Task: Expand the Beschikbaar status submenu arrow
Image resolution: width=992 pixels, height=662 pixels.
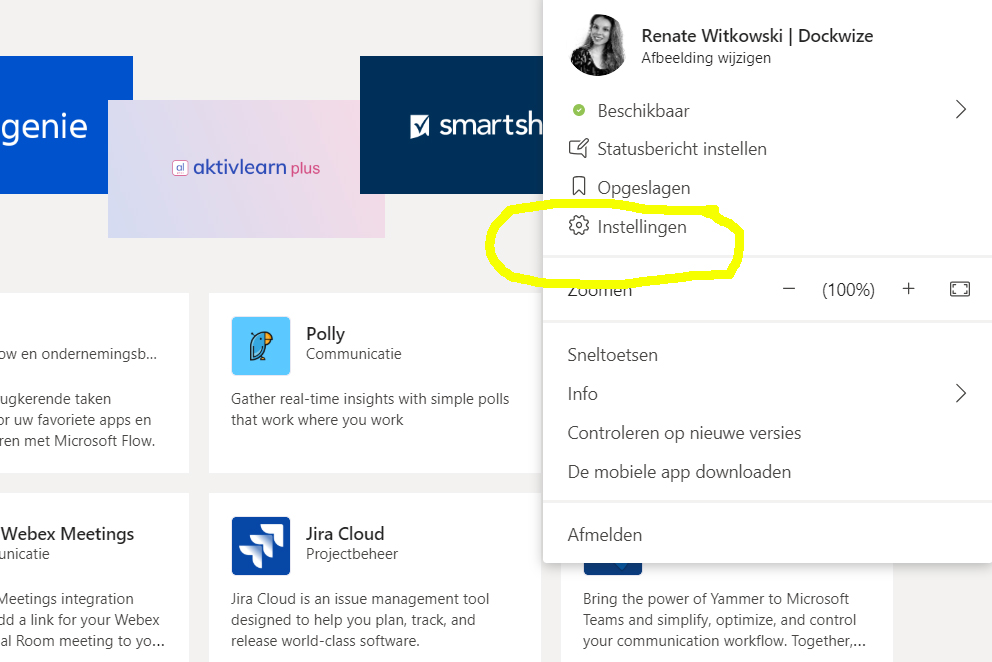Action: pos(960,109)
